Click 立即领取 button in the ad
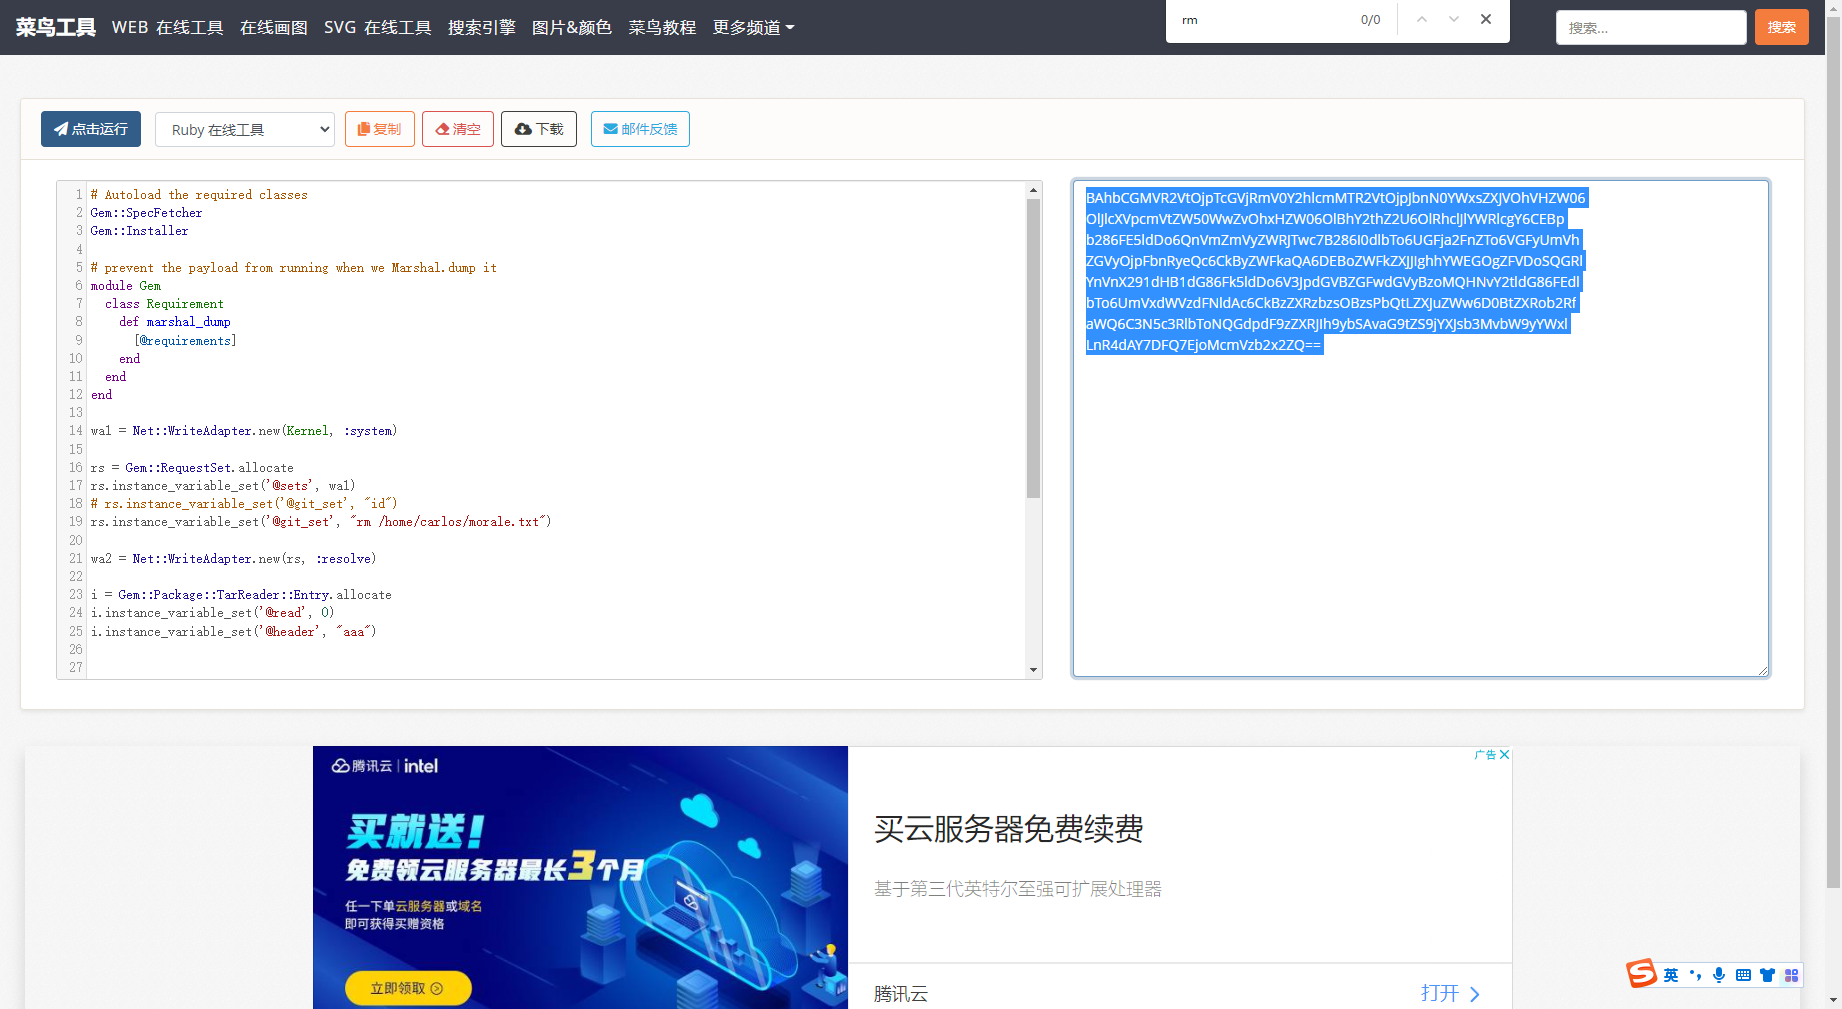The height and width of the screenshot is (1009, 1842). pyautogui.click(x=408, y=988)
